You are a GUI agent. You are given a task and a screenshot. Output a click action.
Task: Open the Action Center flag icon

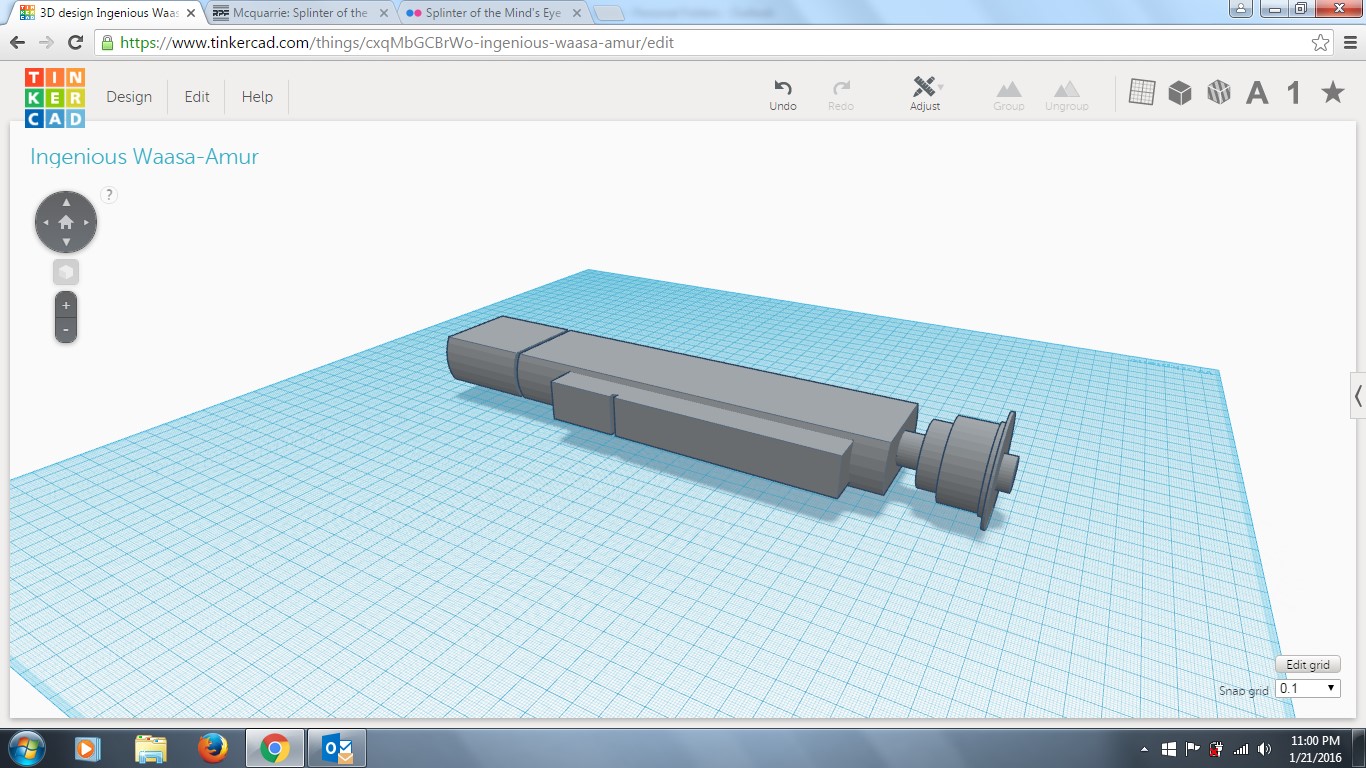(1192, 749)
